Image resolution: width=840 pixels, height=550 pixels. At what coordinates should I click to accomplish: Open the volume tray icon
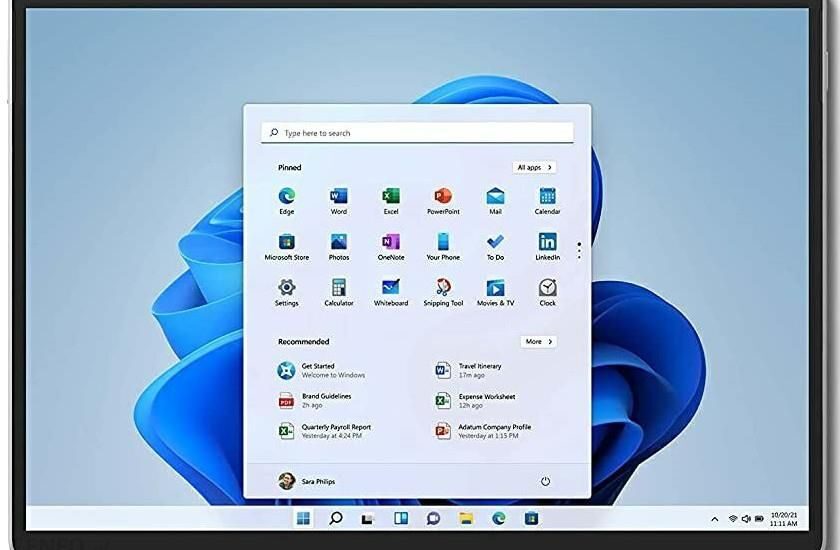pos(746,518)
